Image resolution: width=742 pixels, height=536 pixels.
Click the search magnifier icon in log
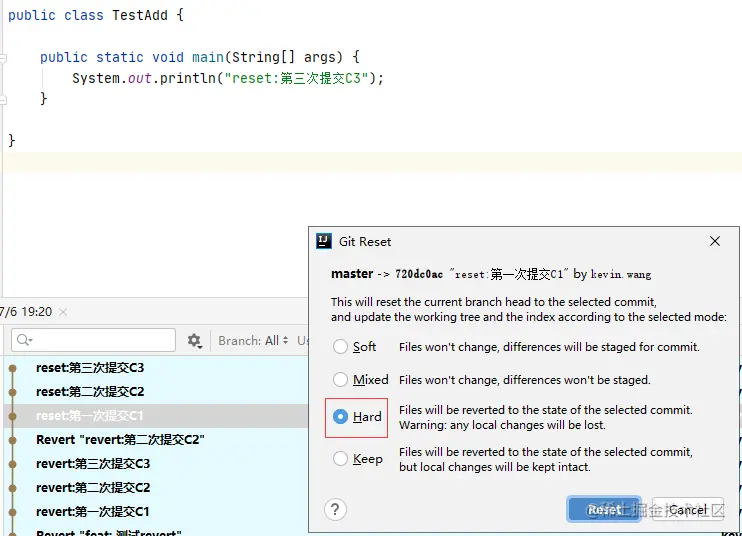point(24,340)
